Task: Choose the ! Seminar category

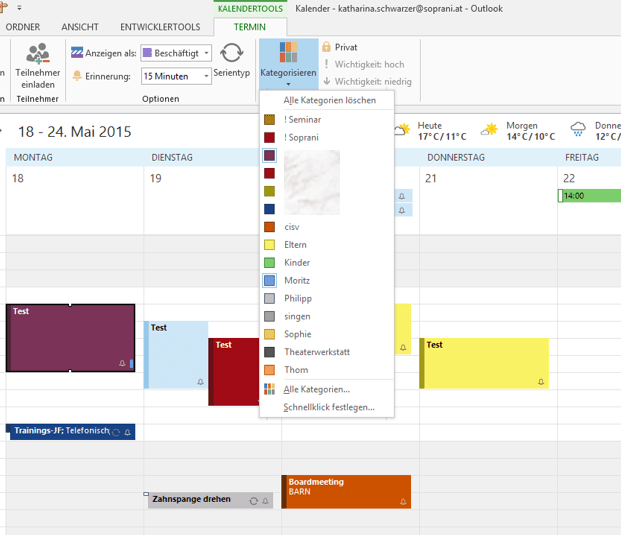Action: 327,119
